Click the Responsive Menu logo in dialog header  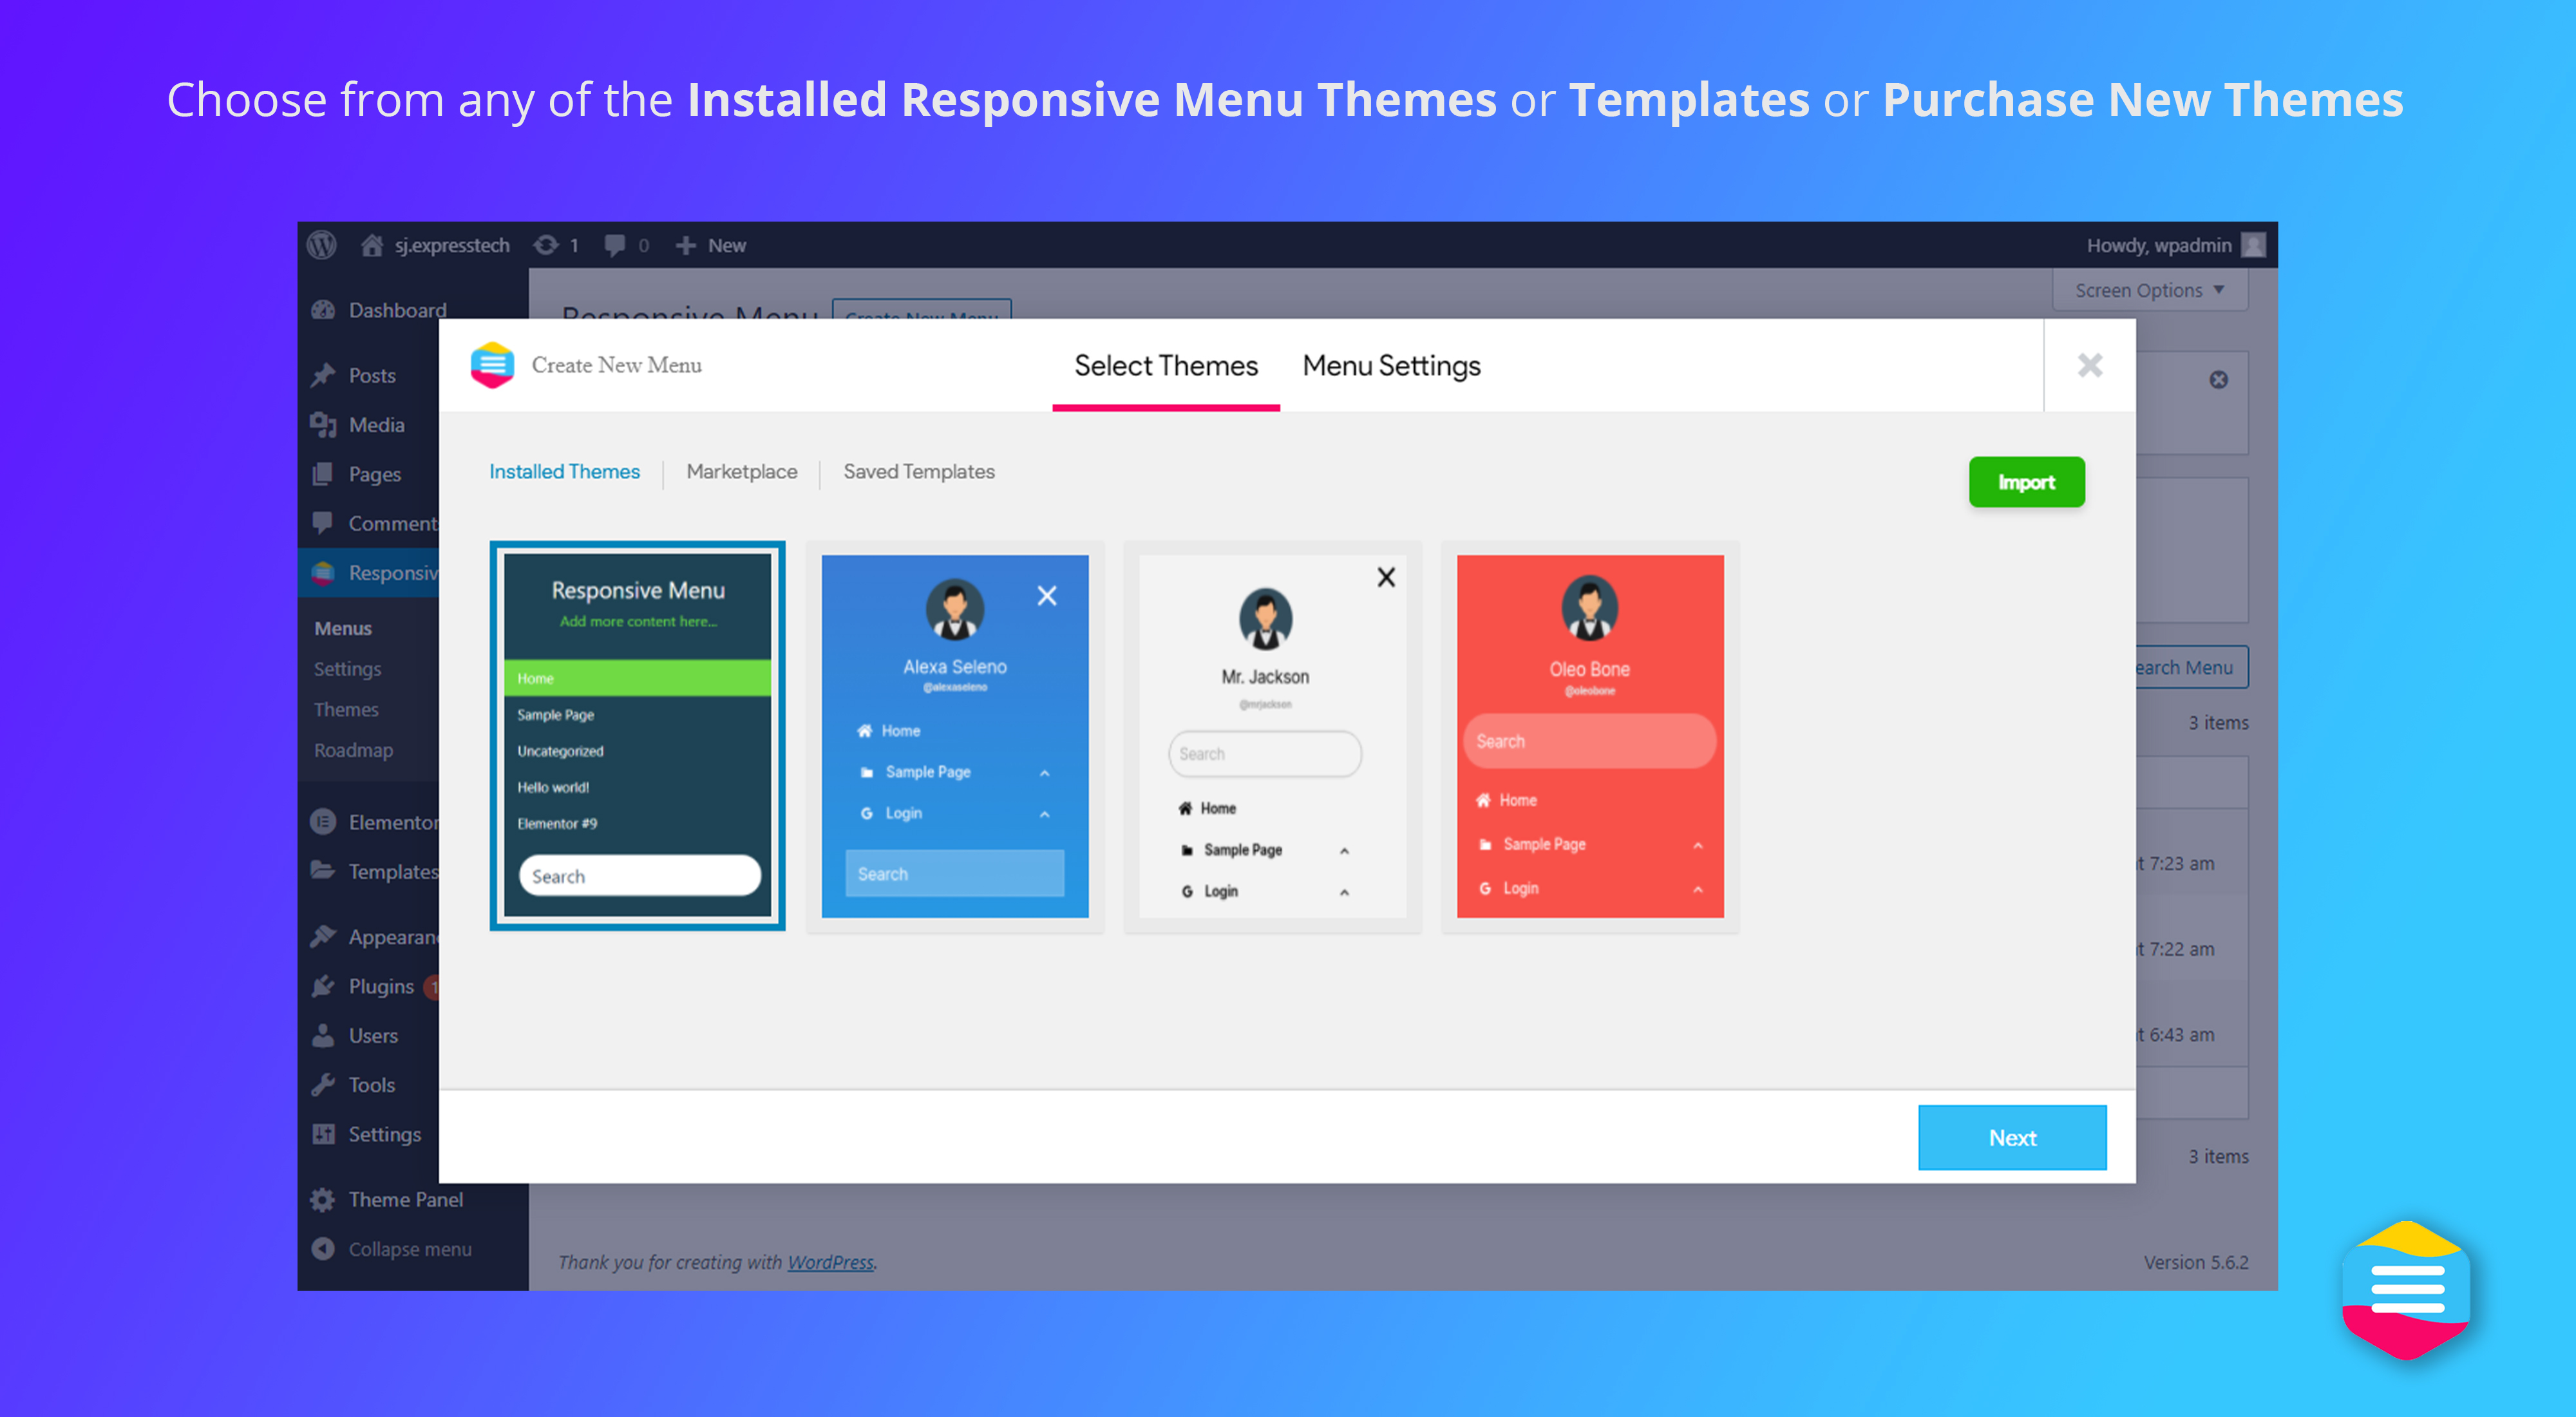point(492,365)
